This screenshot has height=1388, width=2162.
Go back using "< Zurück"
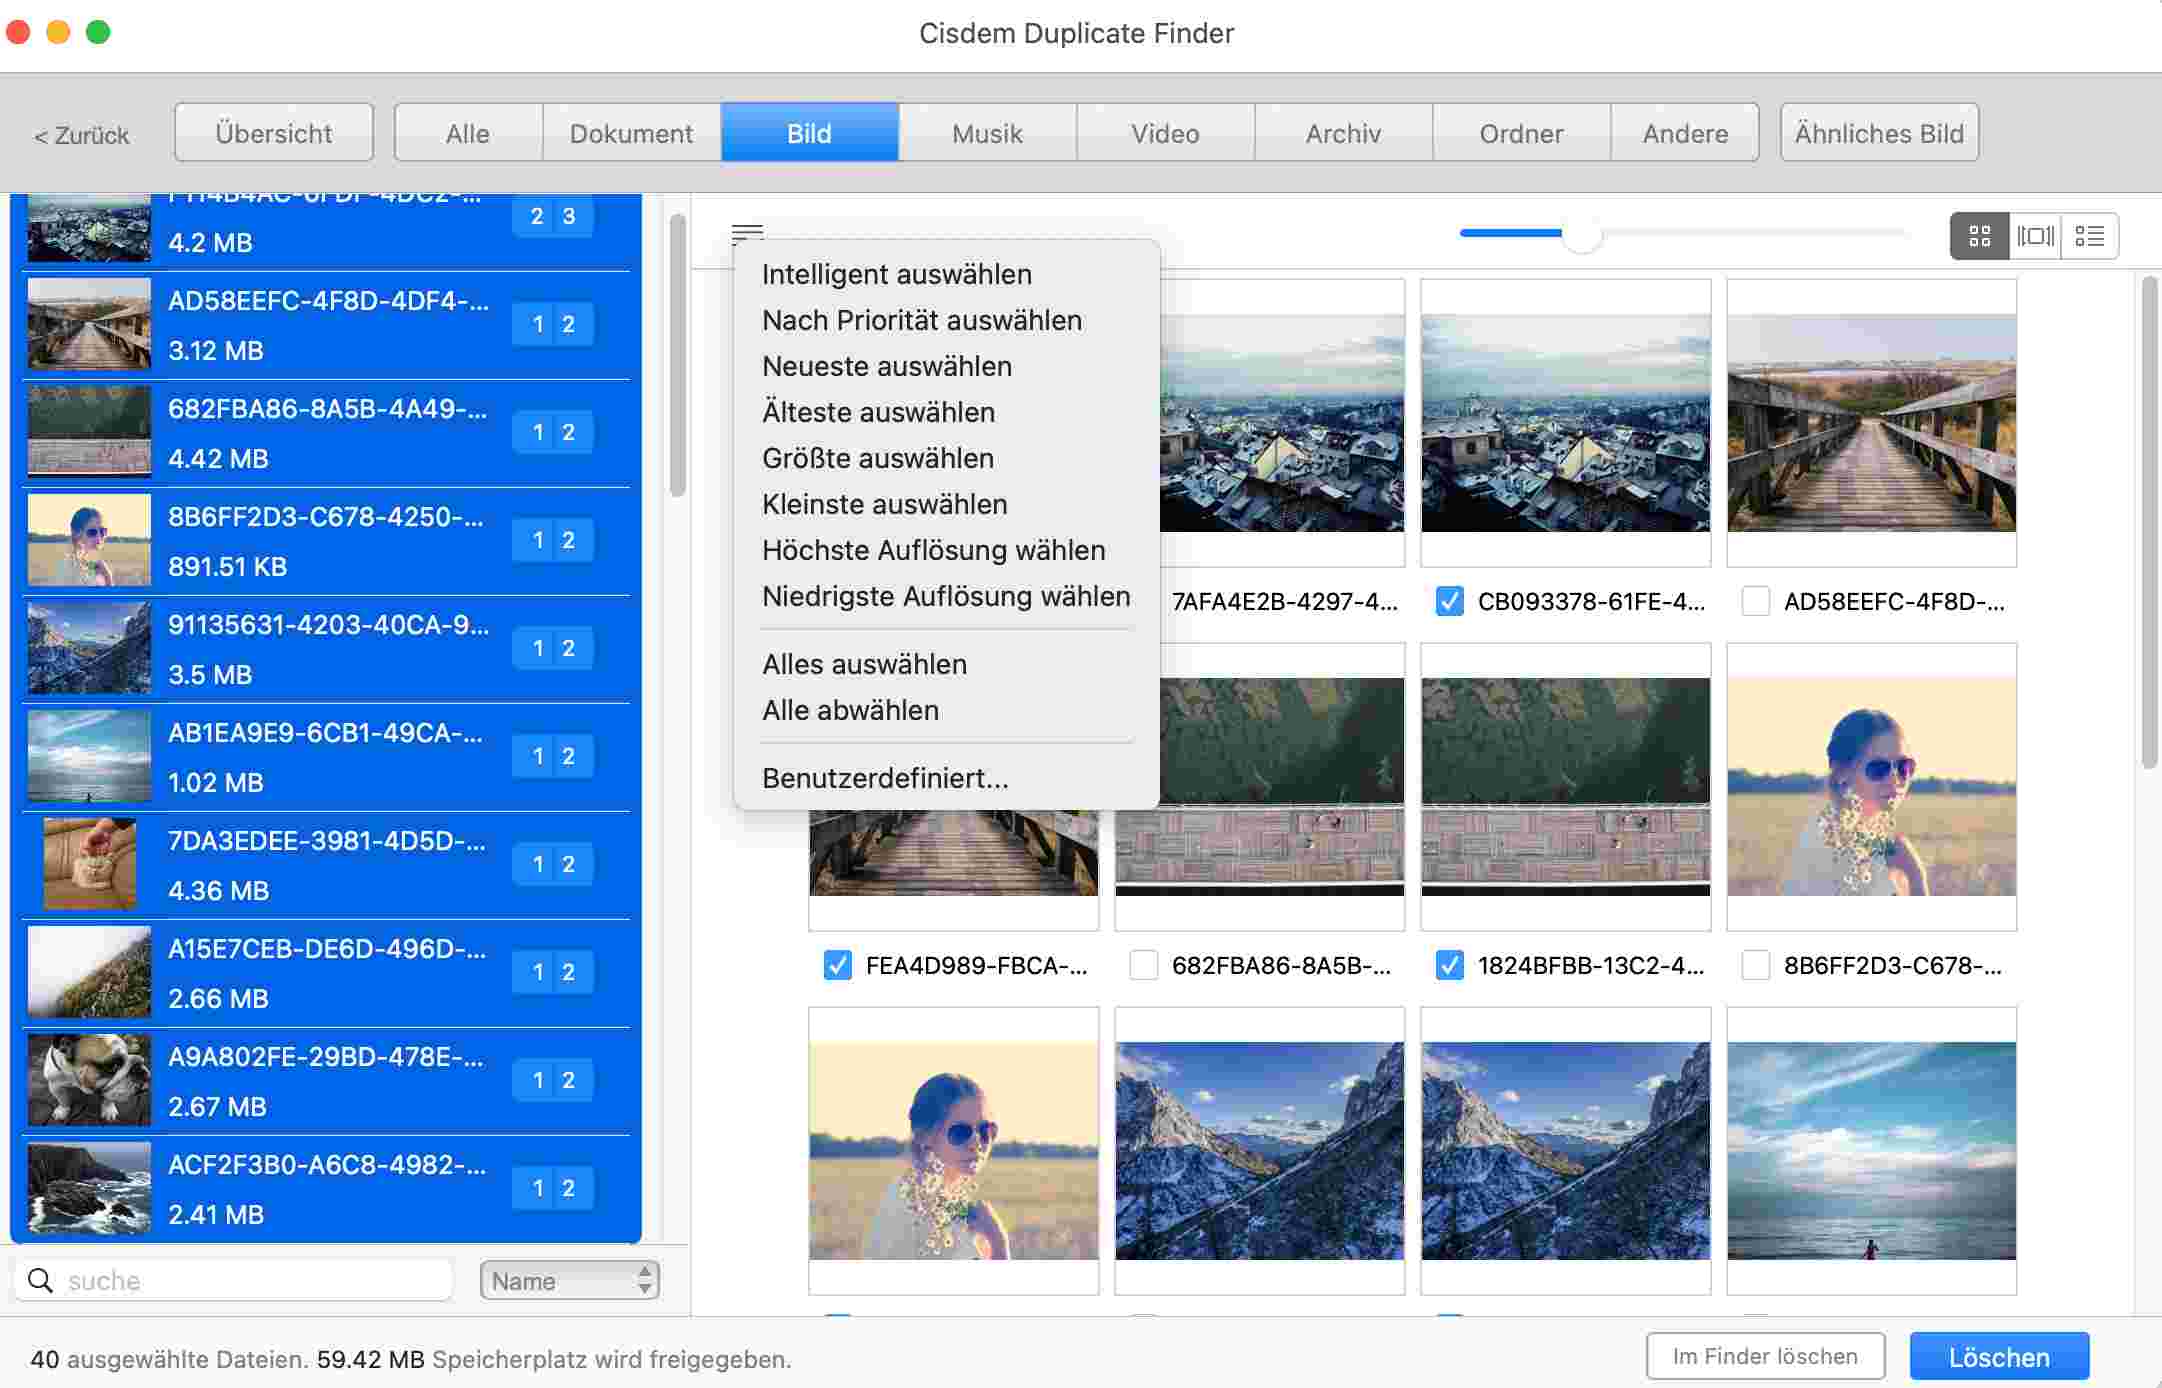click(82, 135)
